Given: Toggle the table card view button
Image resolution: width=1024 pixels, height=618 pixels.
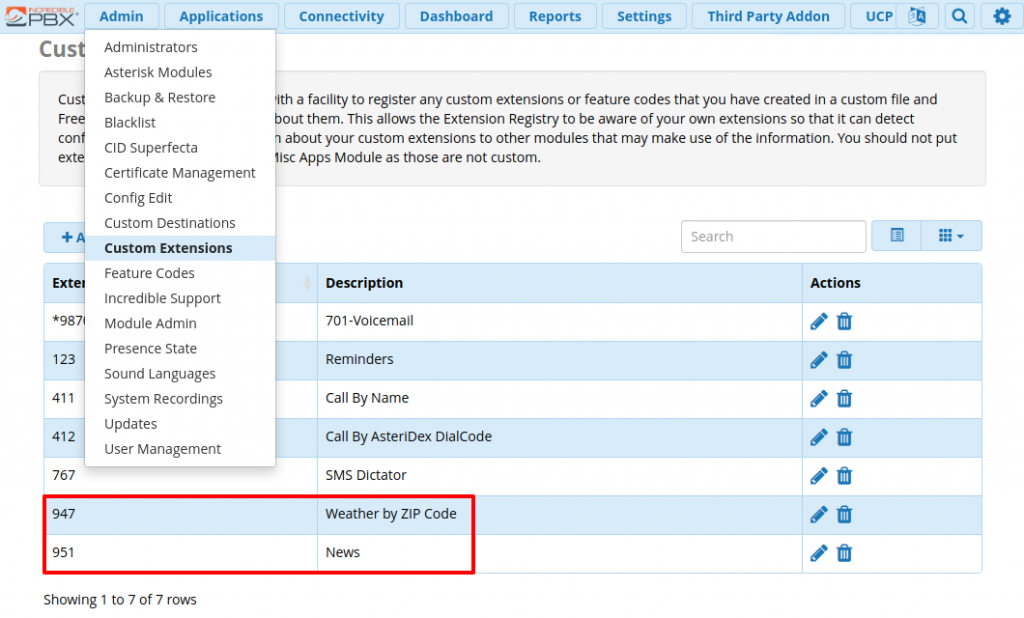Looking at the screenshot, I should pyautogui.click(x=897, y=235).
